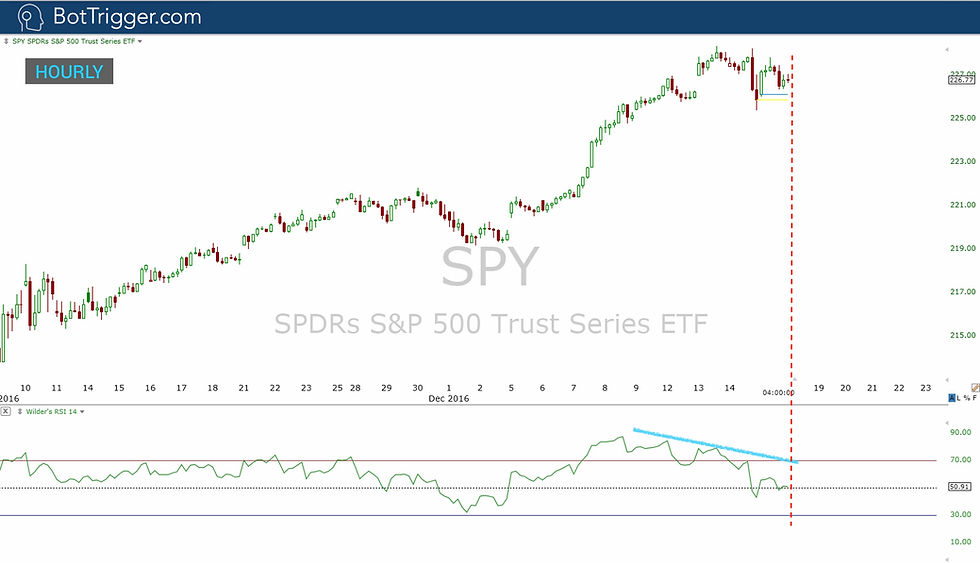Click date label 9 on time axis
The width and height of the screenshot is (980, 563).
pos(636,388)
